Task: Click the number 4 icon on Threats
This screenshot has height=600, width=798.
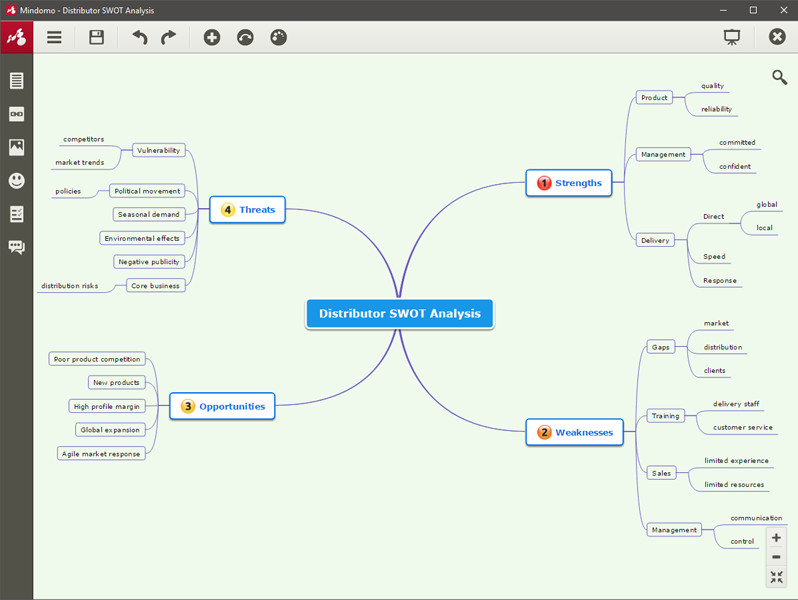Action: (x=227, y=210)
